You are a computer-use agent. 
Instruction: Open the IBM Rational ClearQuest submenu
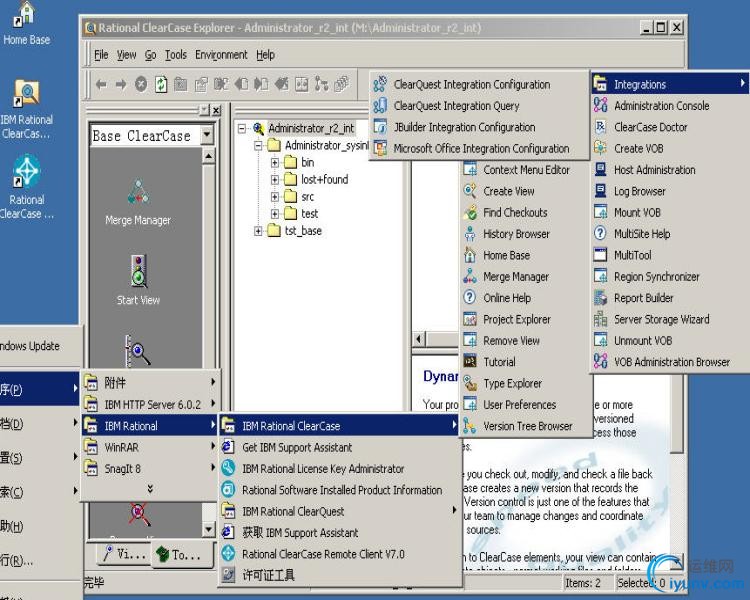pos(340,511)
